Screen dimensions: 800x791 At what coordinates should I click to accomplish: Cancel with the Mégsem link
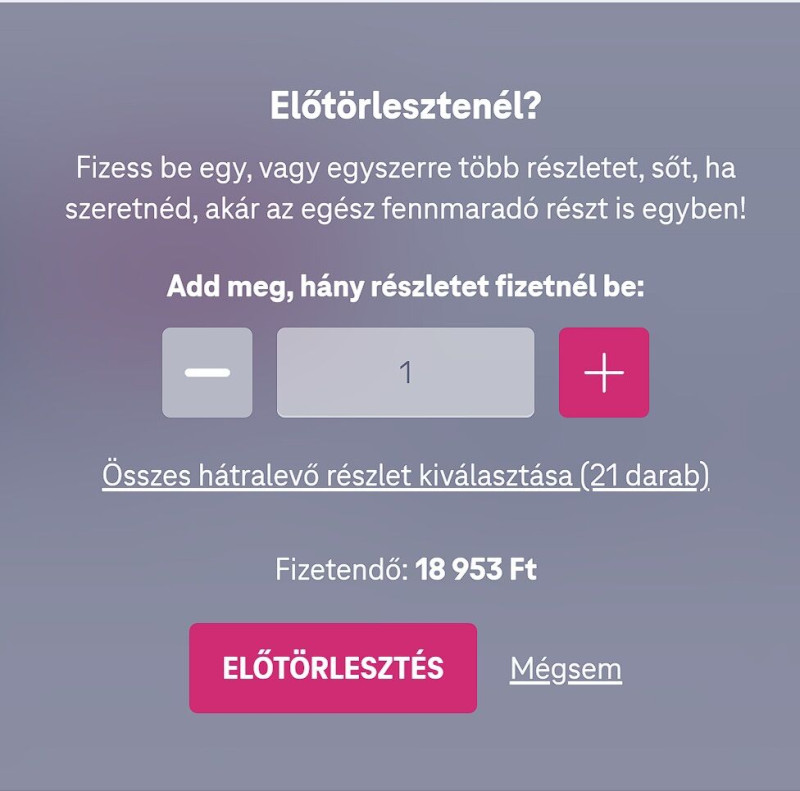[565, 668]
